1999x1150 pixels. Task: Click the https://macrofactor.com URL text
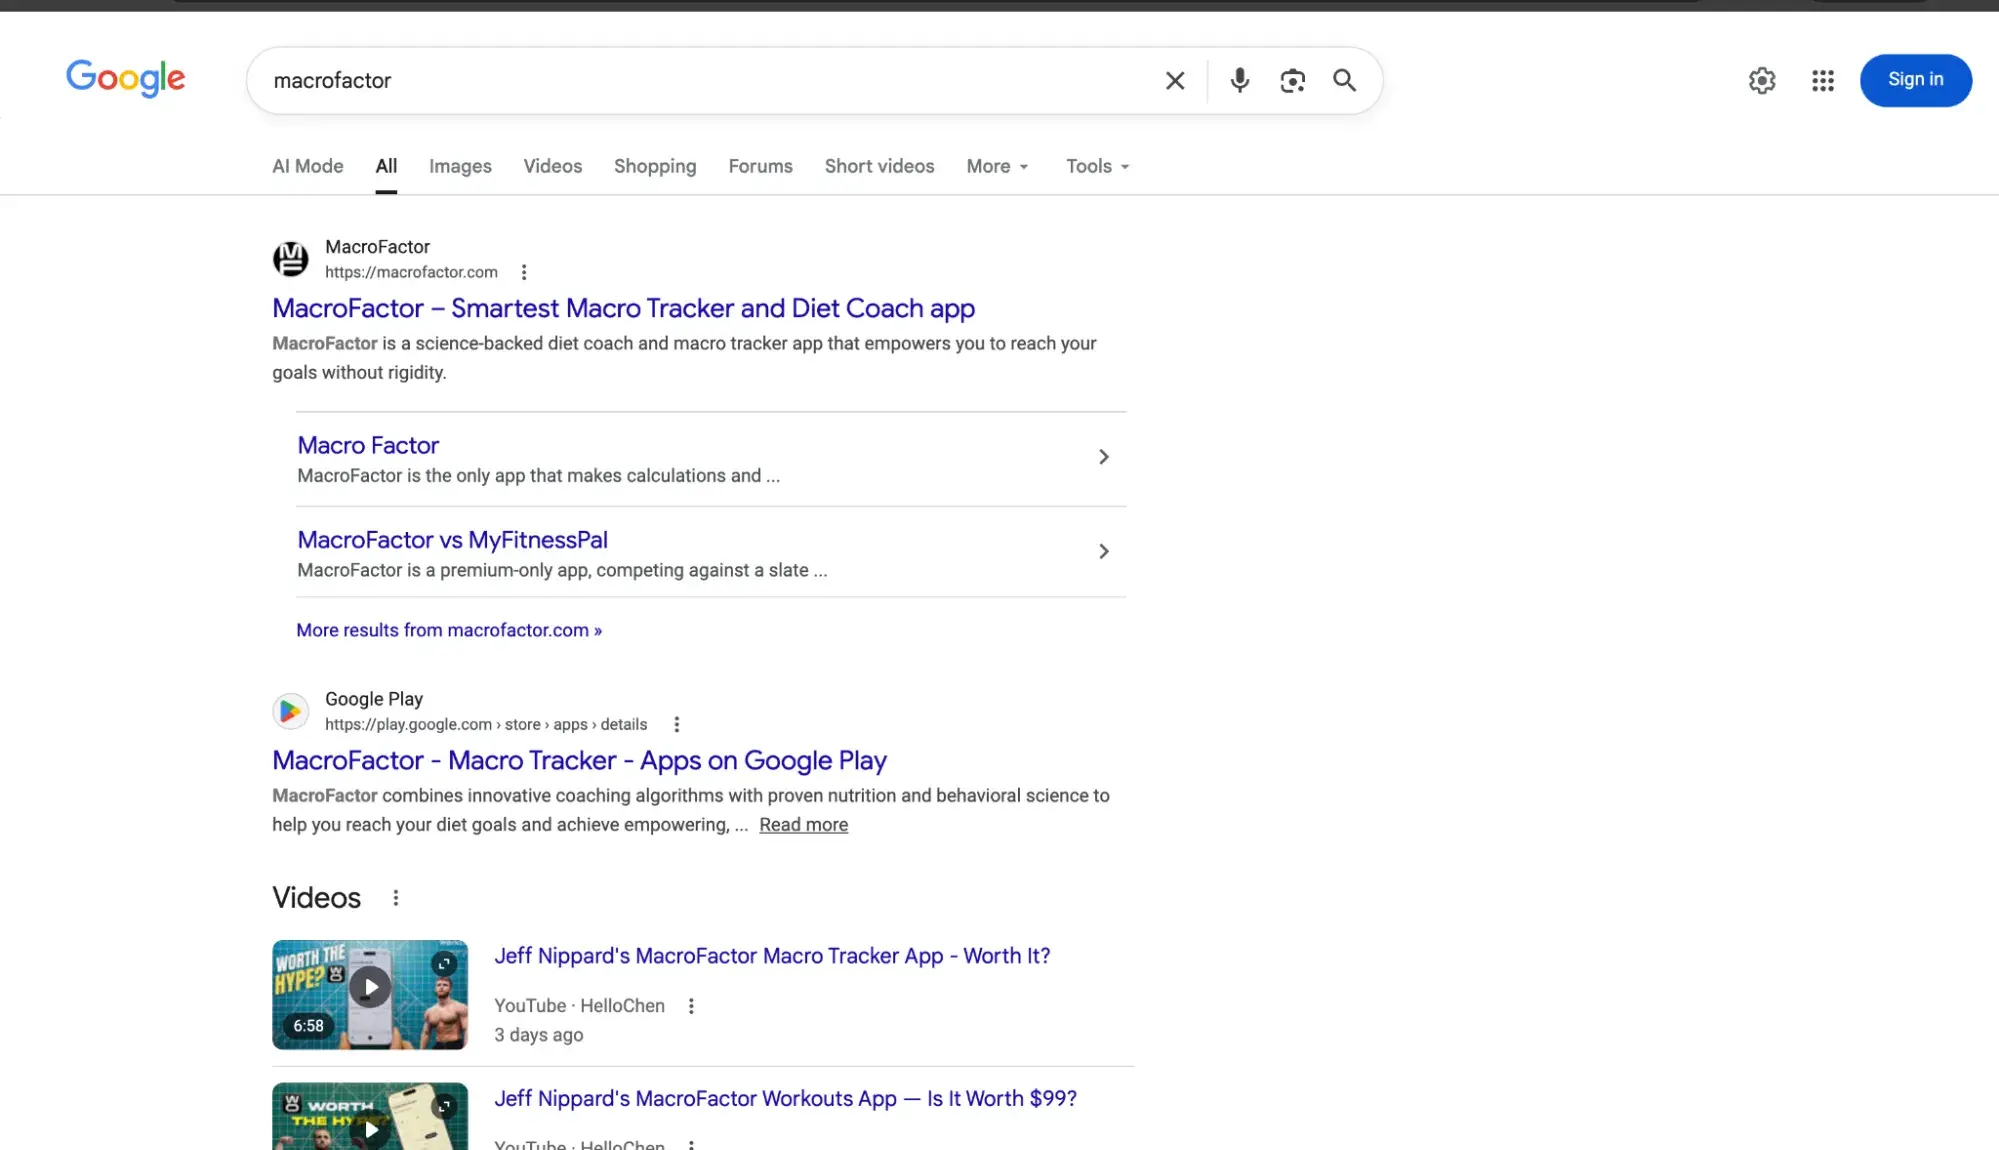411,272
